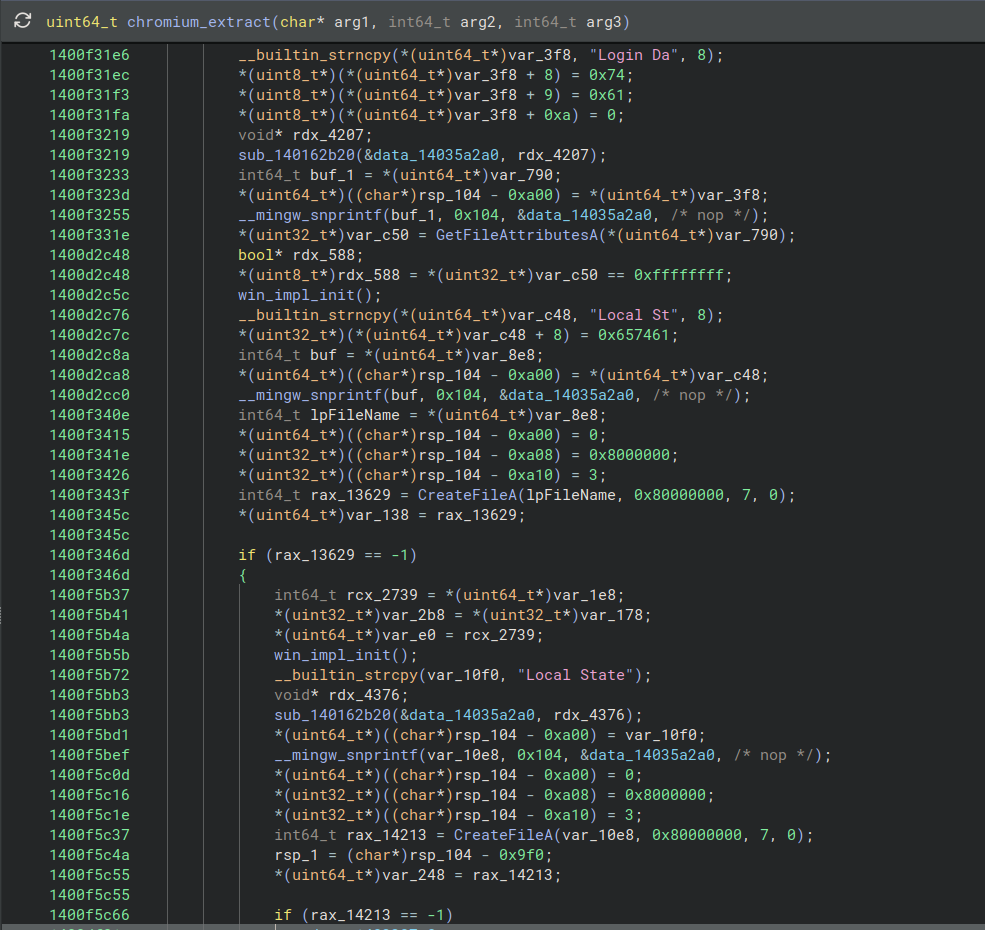Click var_138 in the rax_13629 store
985x930 pixels.
click(x=378, y=515)
